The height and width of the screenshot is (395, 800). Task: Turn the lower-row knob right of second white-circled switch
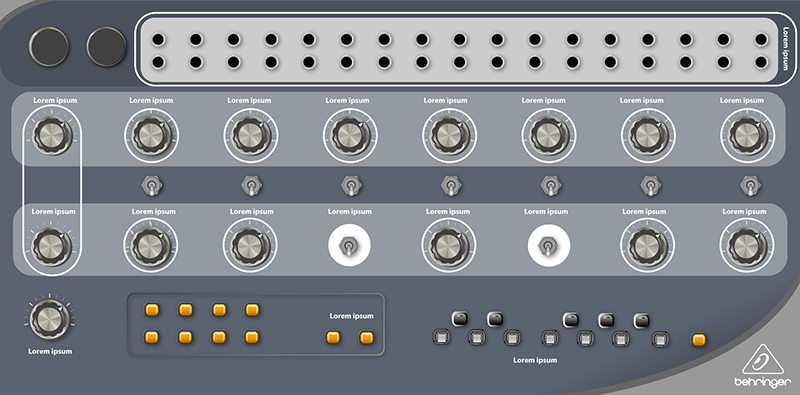click(x=647, y=246)
